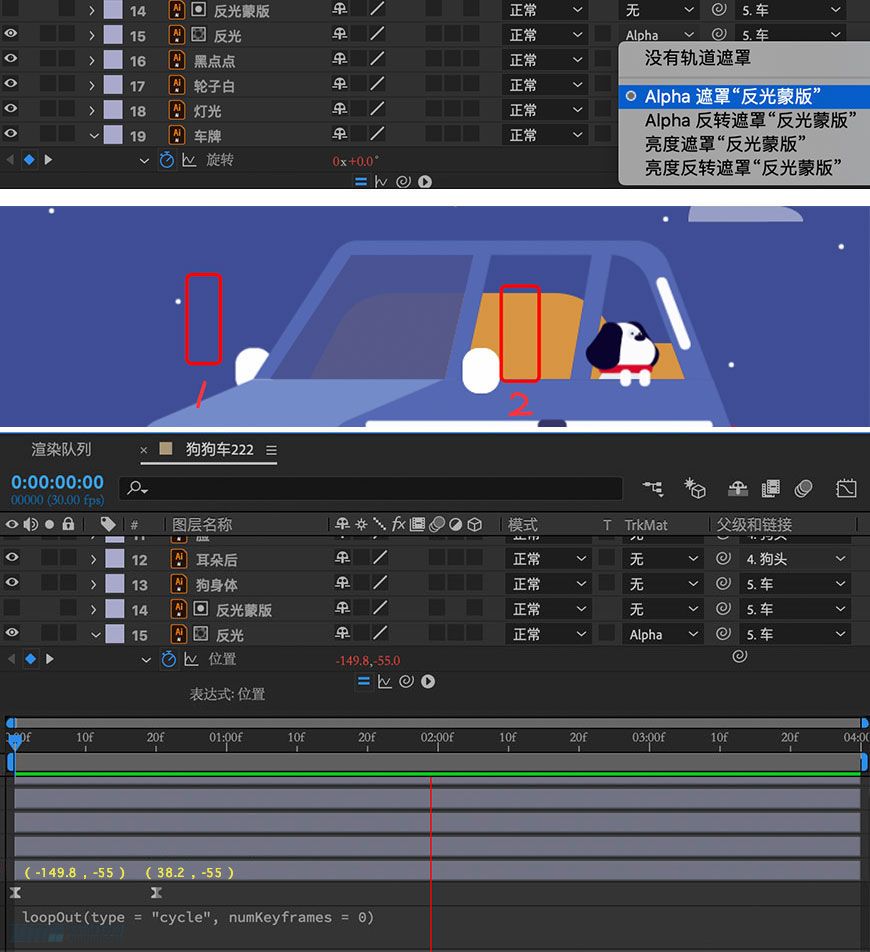870x952 pixels.
Task: Click expression pick whip under 旋转 row
Action: (403, 182)
